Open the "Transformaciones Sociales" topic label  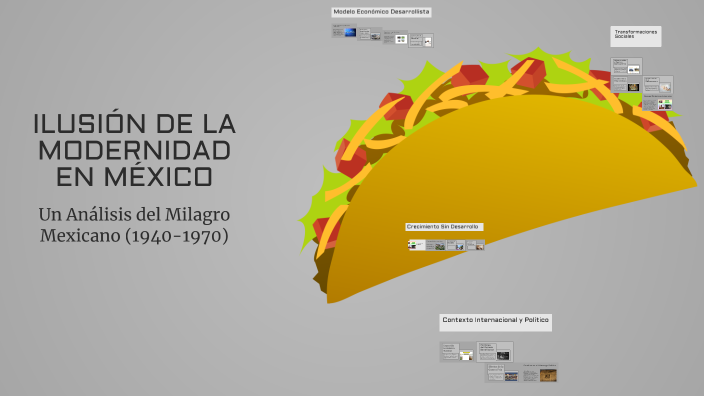[635, 36]
